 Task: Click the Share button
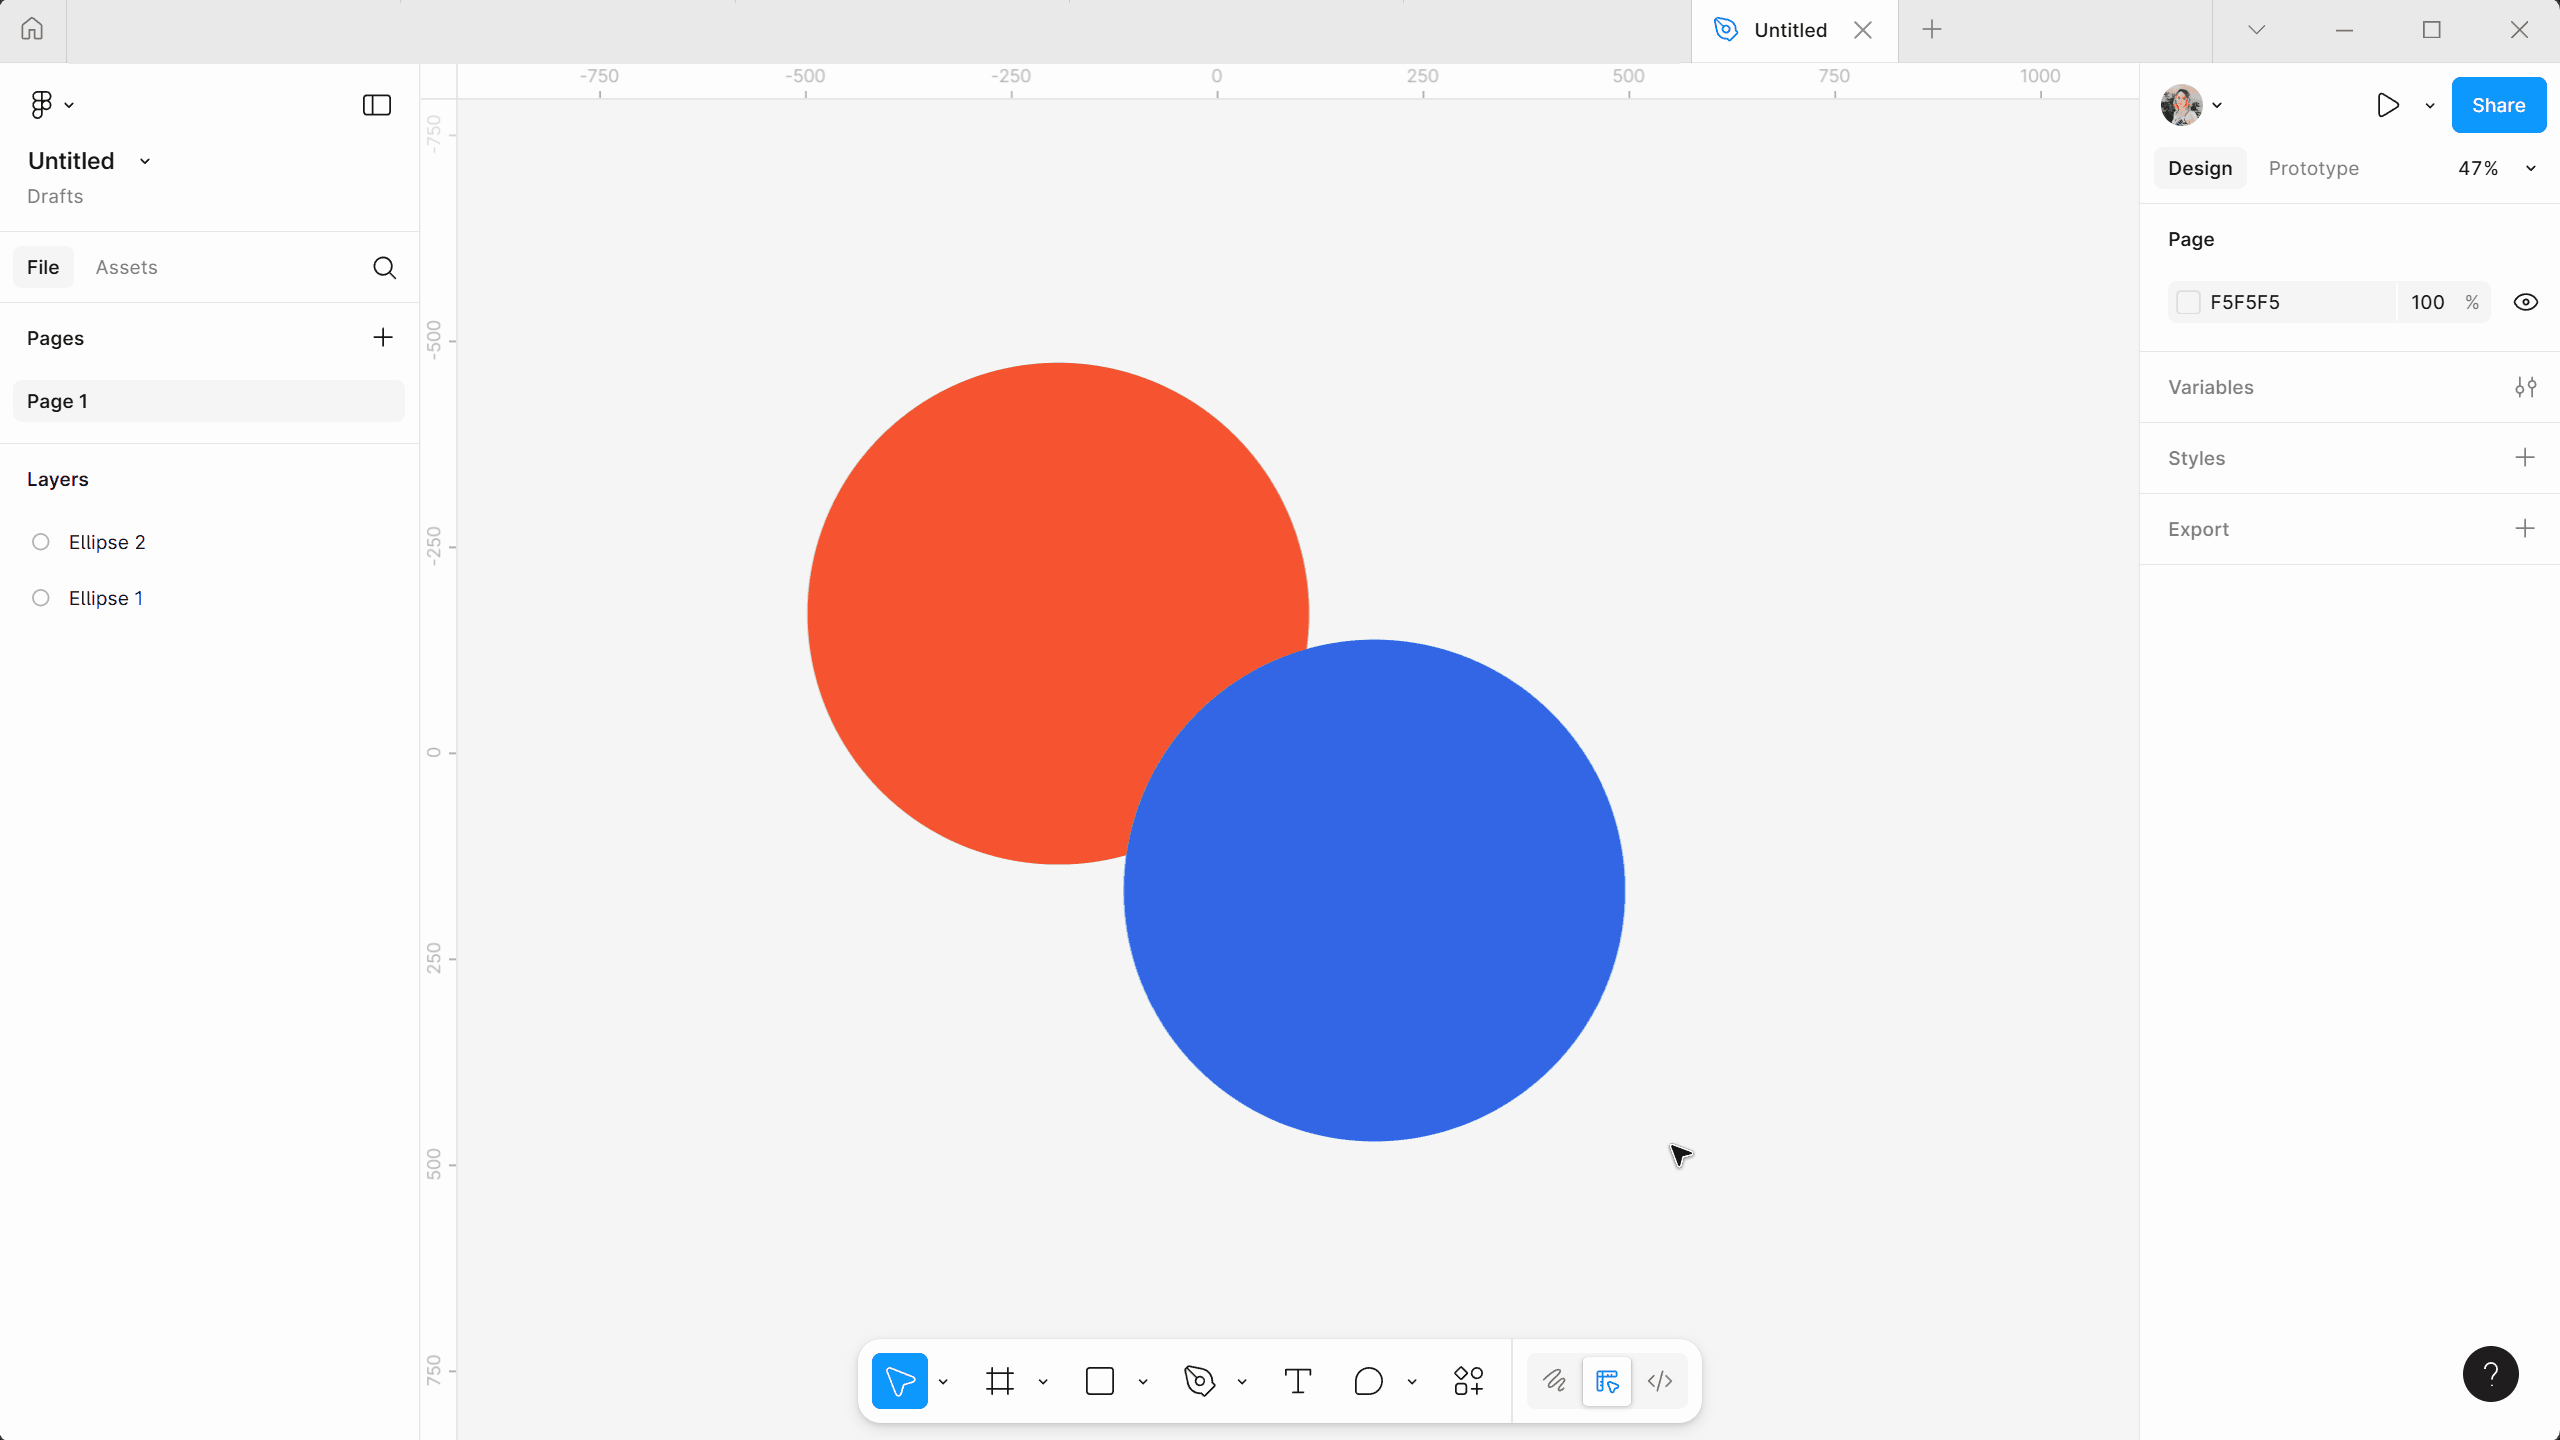pyautogui.click(x=2498, y=105)
